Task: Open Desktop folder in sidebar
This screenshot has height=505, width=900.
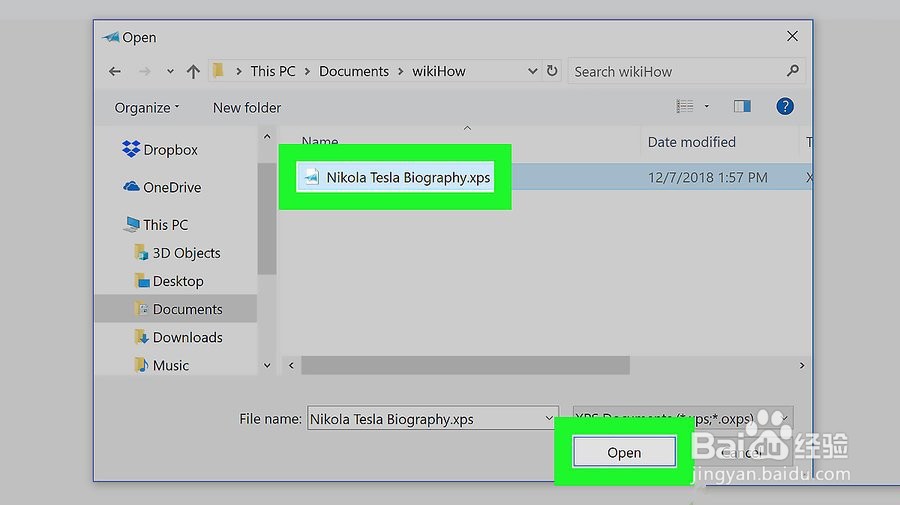Action: pyautogui.click(x=178, y=281)
